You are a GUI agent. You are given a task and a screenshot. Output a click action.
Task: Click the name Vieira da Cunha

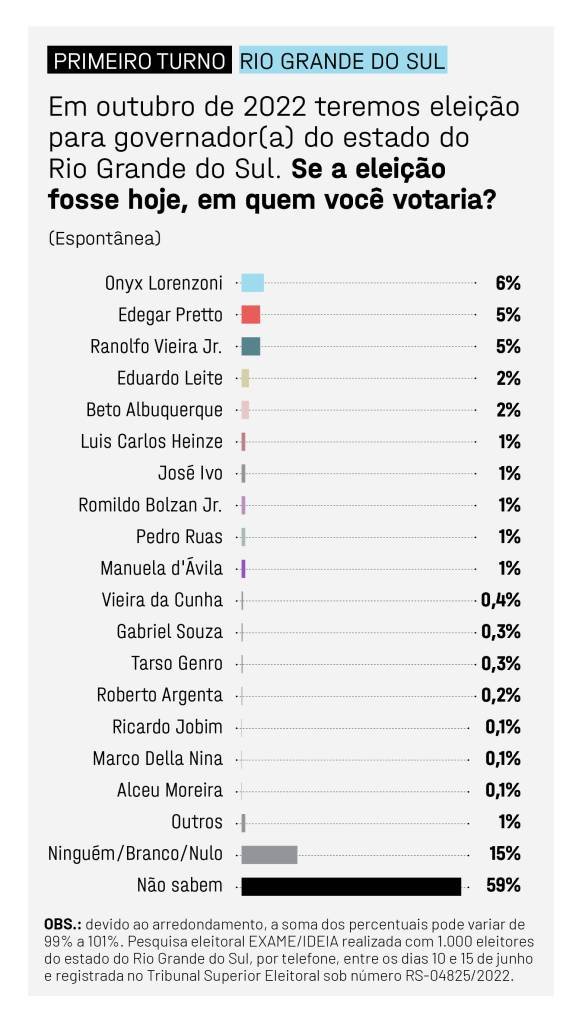point(162,600)
